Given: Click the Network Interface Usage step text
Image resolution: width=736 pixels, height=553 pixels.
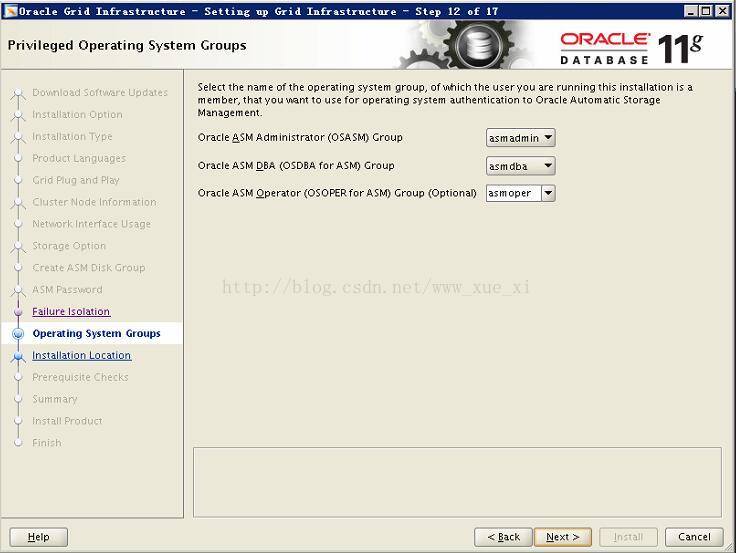Looking at the screenshot, I should (92, 224).
